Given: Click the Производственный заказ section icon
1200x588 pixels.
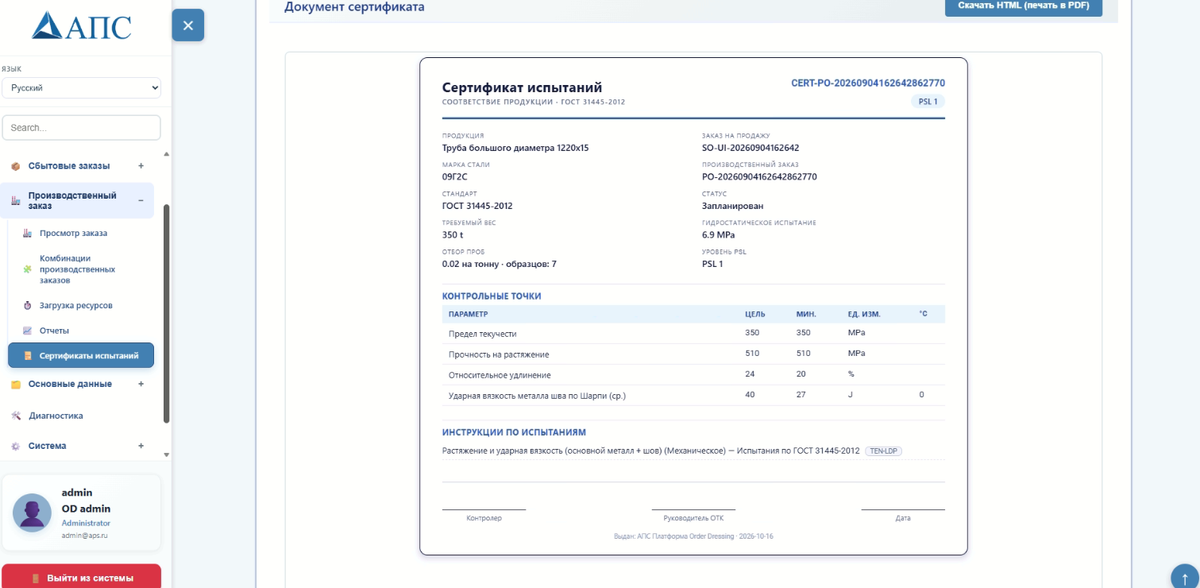Looking at the screenshot, I should point(15,201).
